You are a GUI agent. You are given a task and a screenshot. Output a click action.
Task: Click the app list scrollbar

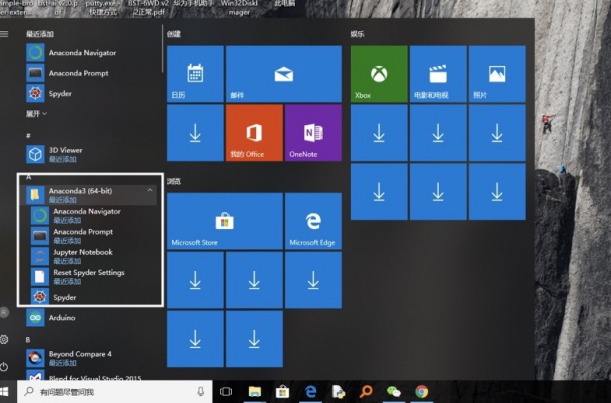[x=162, y=49]
